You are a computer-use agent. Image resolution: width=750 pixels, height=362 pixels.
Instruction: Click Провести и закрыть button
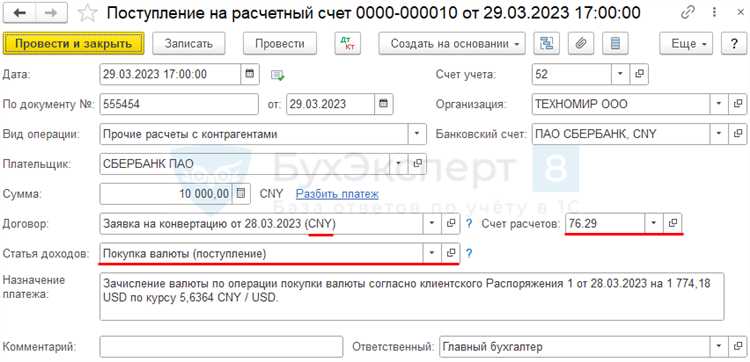[74, 44]
